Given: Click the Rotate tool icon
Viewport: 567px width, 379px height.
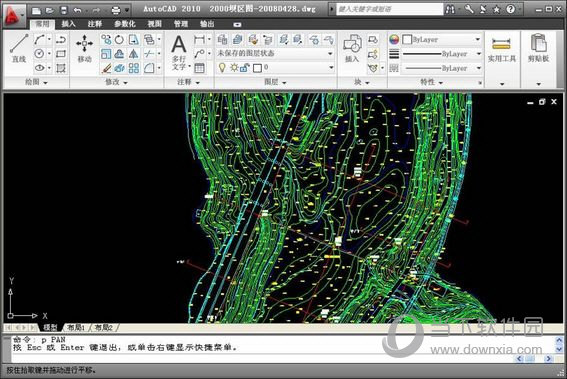Looking at the screenshot, I should tap(119, 39).
